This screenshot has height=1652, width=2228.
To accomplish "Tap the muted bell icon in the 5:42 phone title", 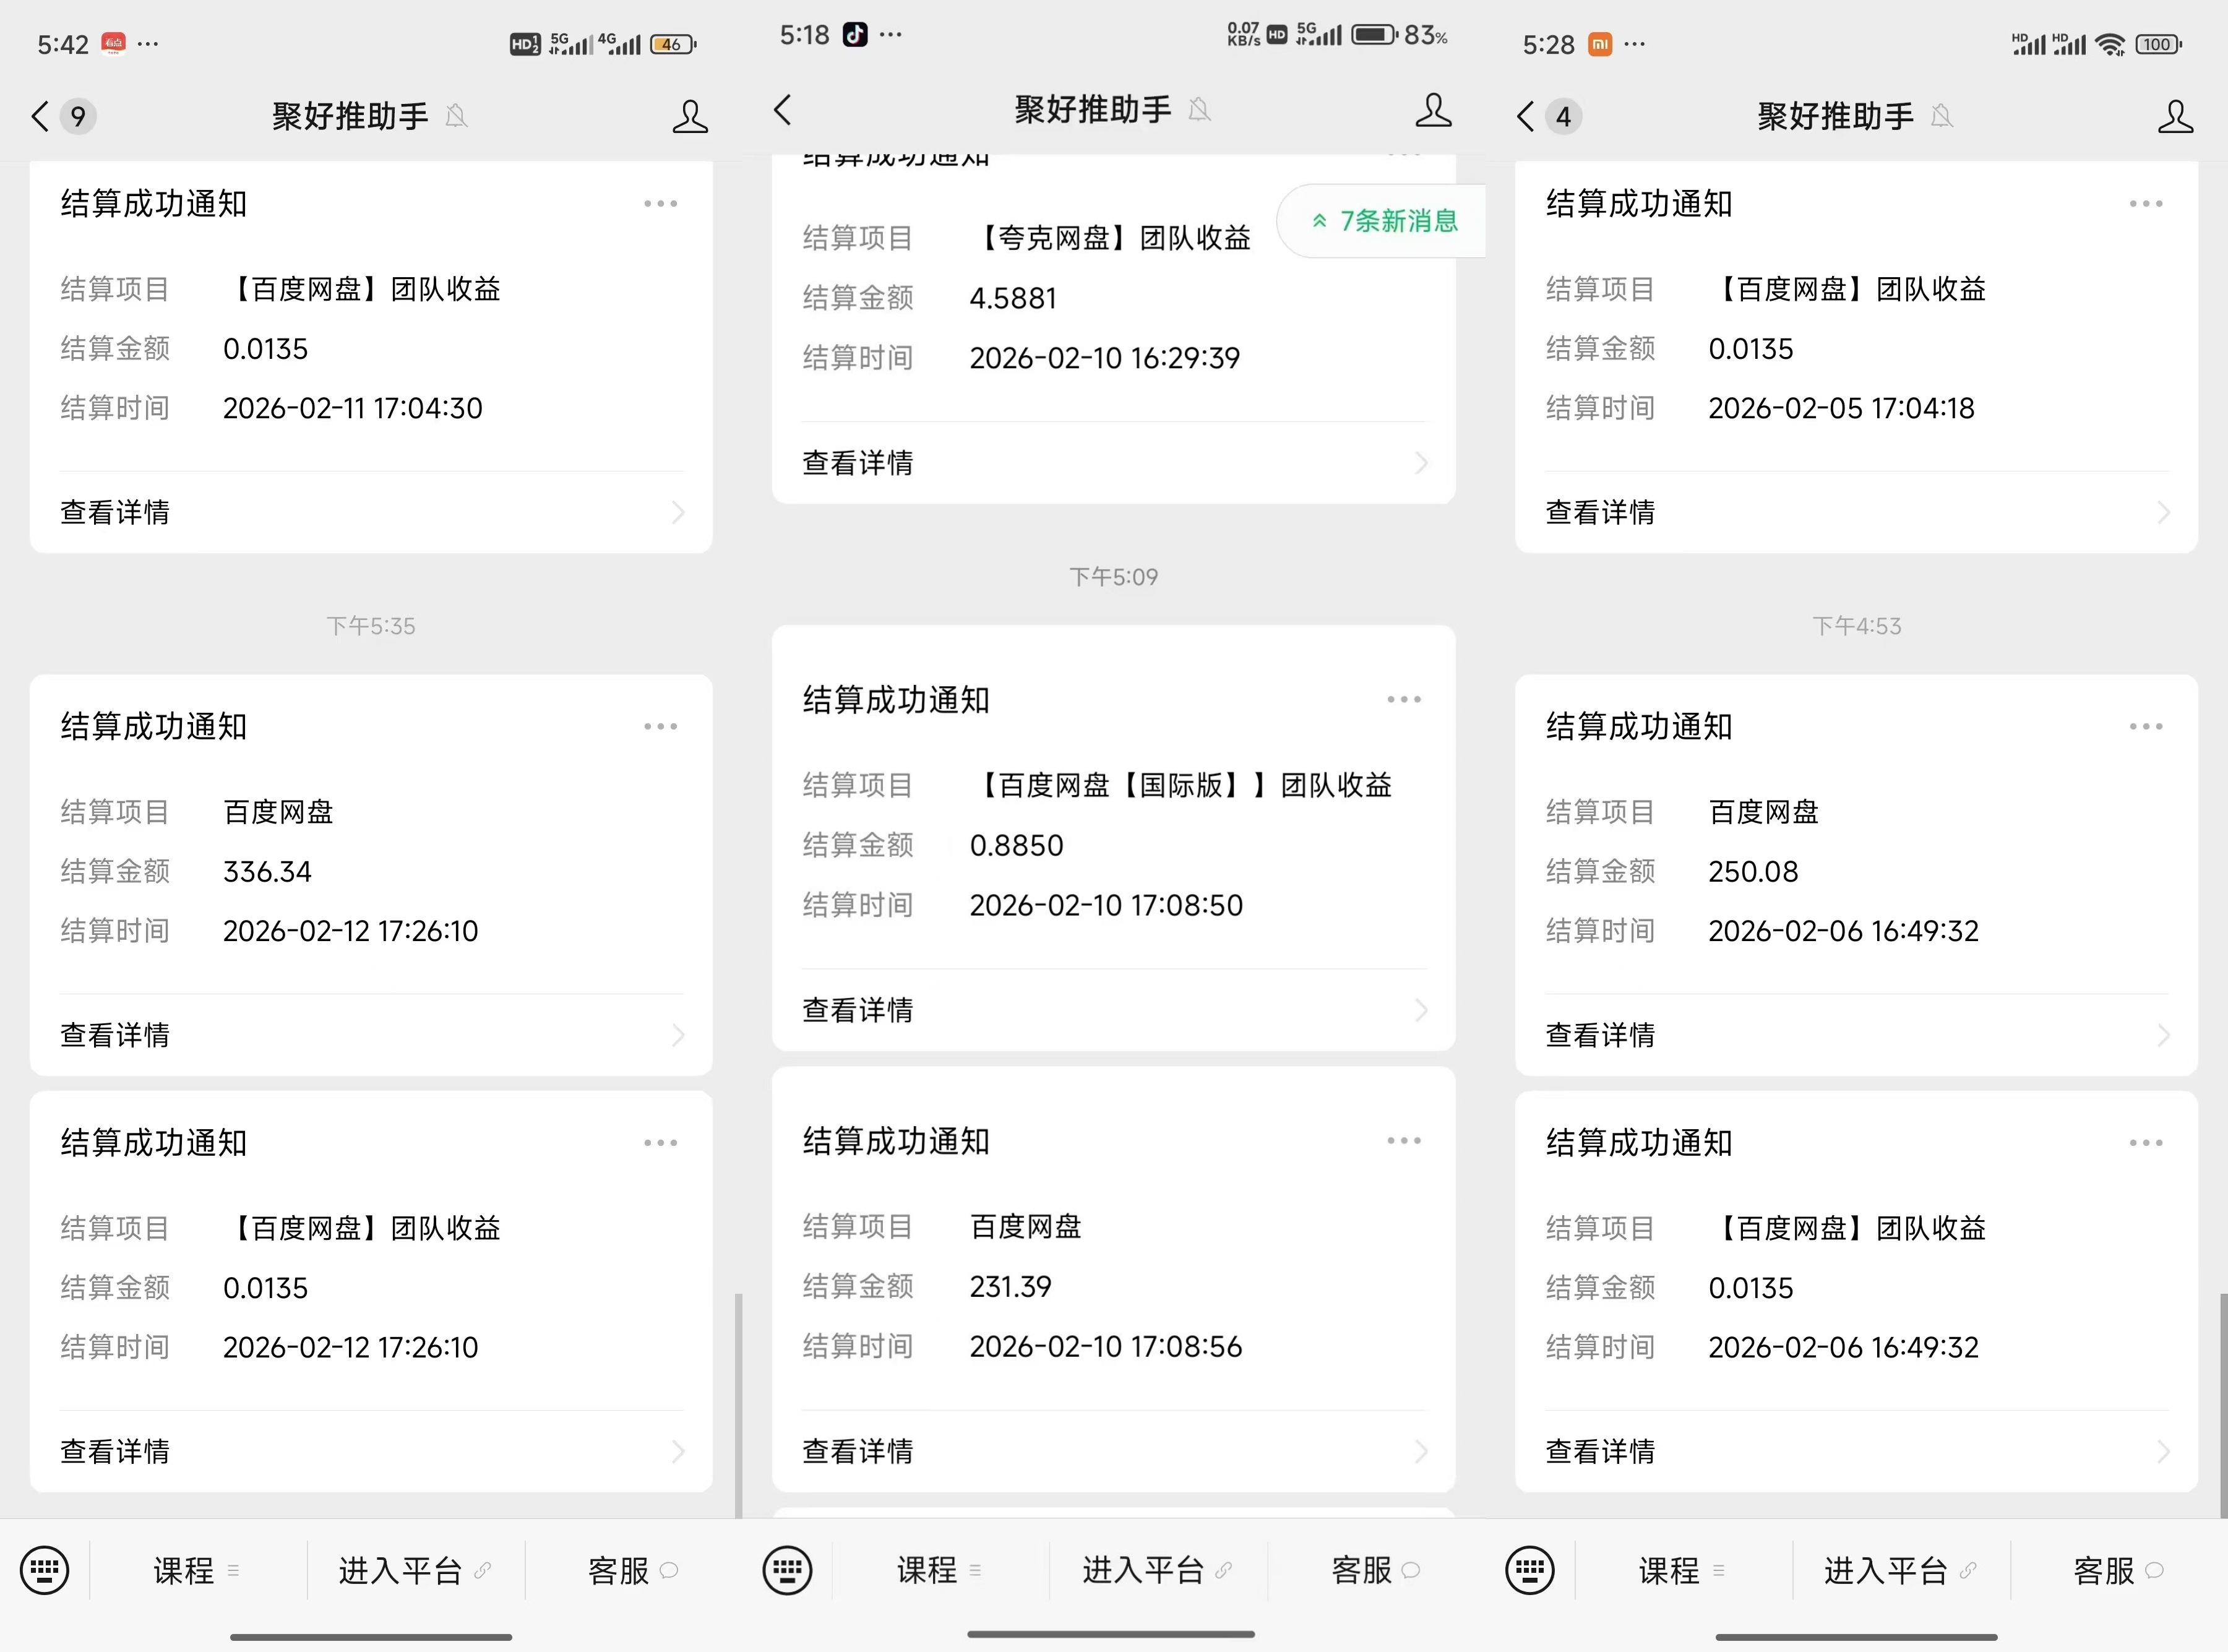I will click(x=456, y=116).
